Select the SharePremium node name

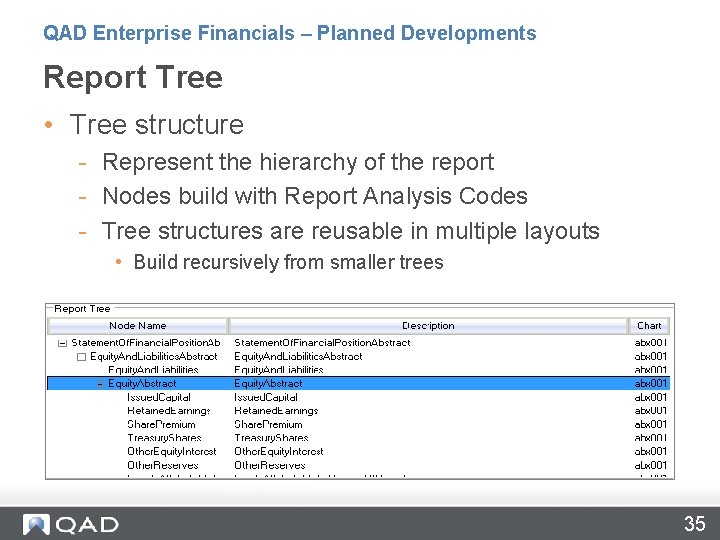(161, 424)
